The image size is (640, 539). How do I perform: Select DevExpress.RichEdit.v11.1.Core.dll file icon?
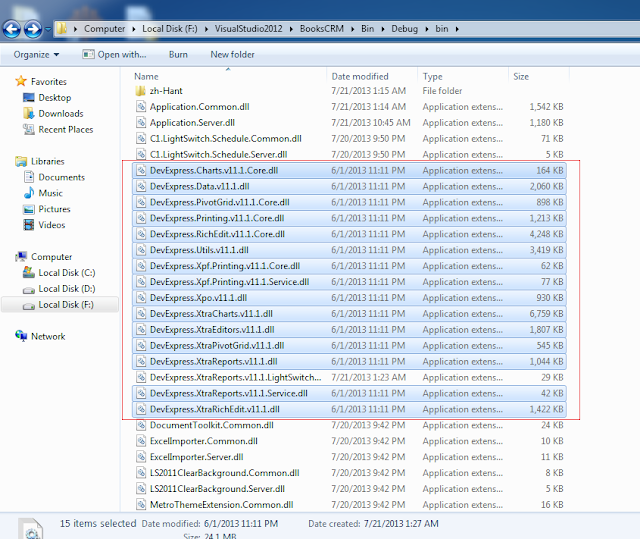click(141, 234)
